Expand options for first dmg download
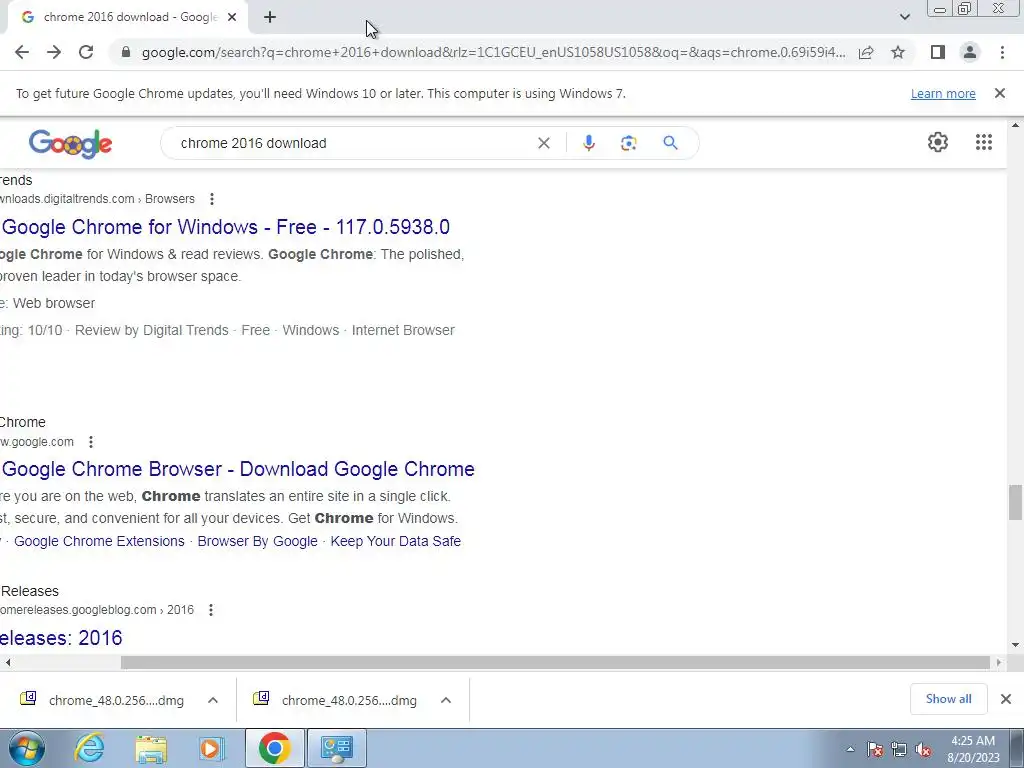This screenshot has height=768, width=1024. point(213,700)
